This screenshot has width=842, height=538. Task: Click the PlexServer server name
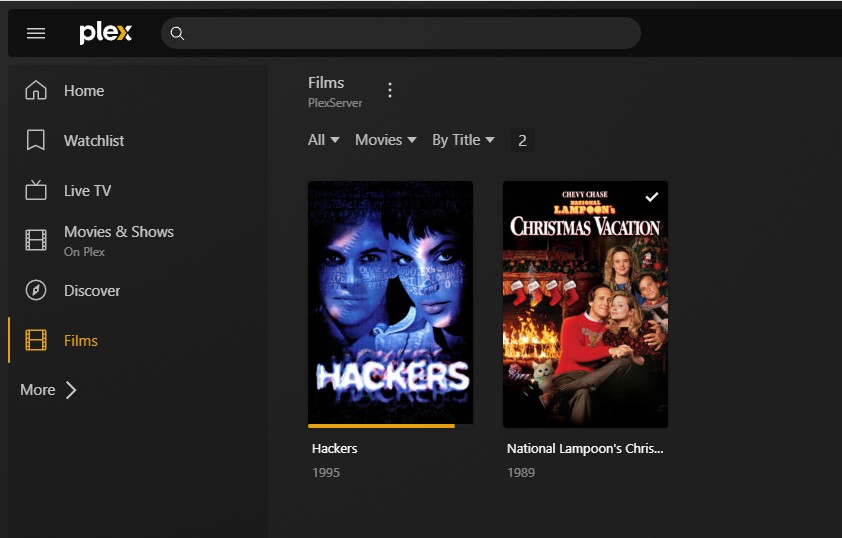pos(335,103)
